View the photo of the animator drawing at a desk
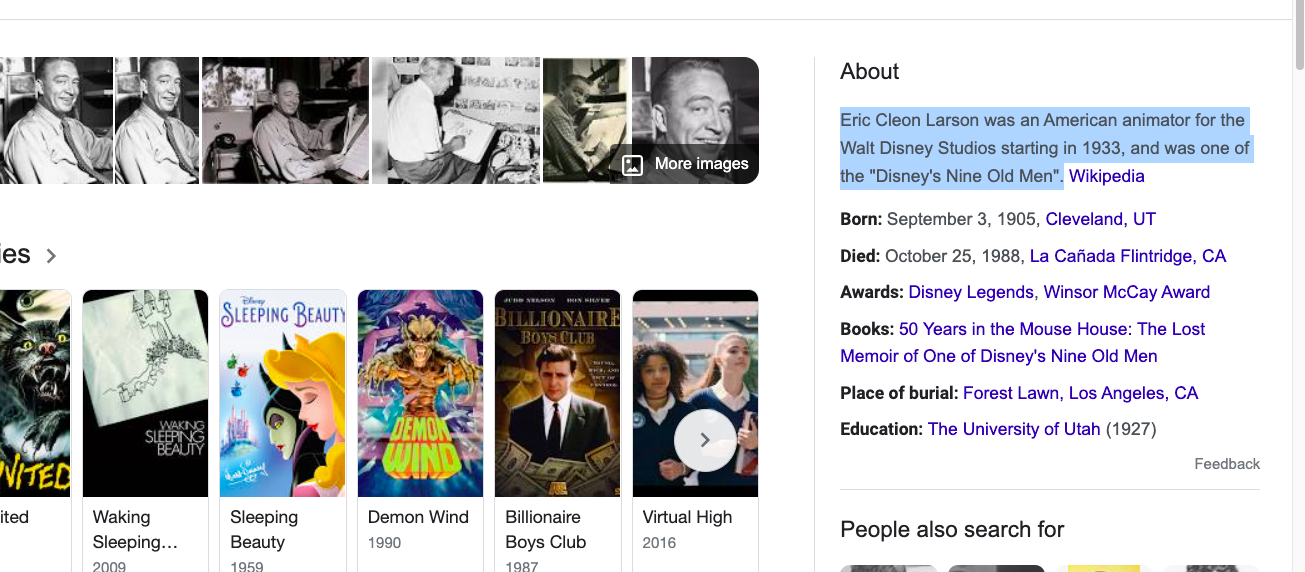 456,120
